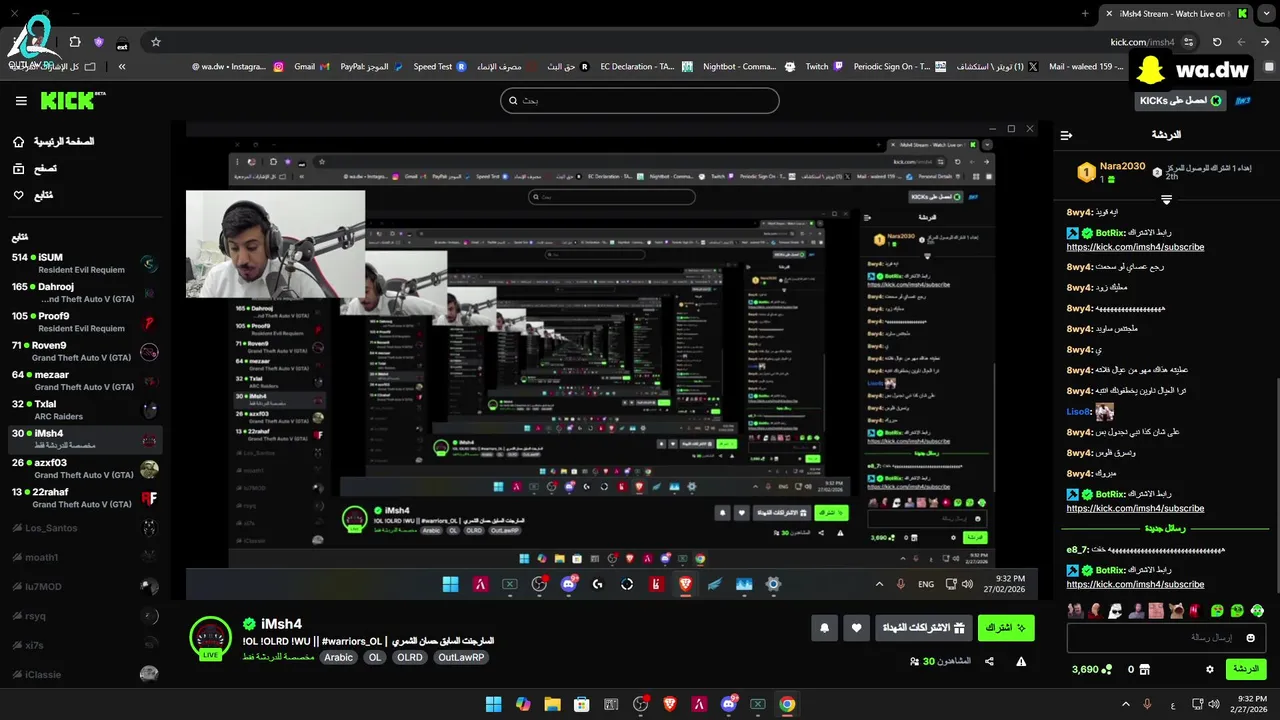Image resolution: width=1280 pixels, height=720 pixels.
Task: Open the top BotRix subscribe link
Action: click(x=1135, y=247)
